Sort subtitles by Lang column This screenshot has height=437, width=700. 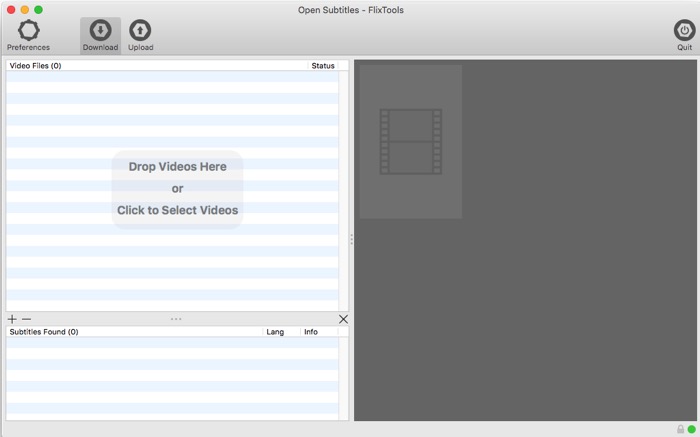pyautogui.click(x=281, y=332)
